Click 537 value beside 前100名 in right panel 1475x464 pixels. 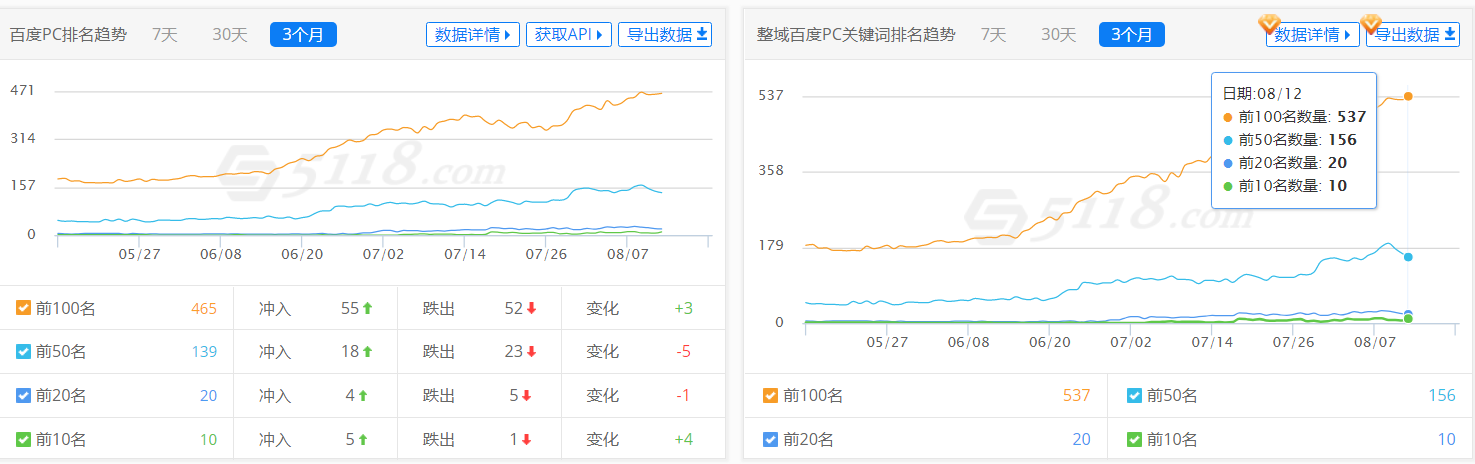1076,396
